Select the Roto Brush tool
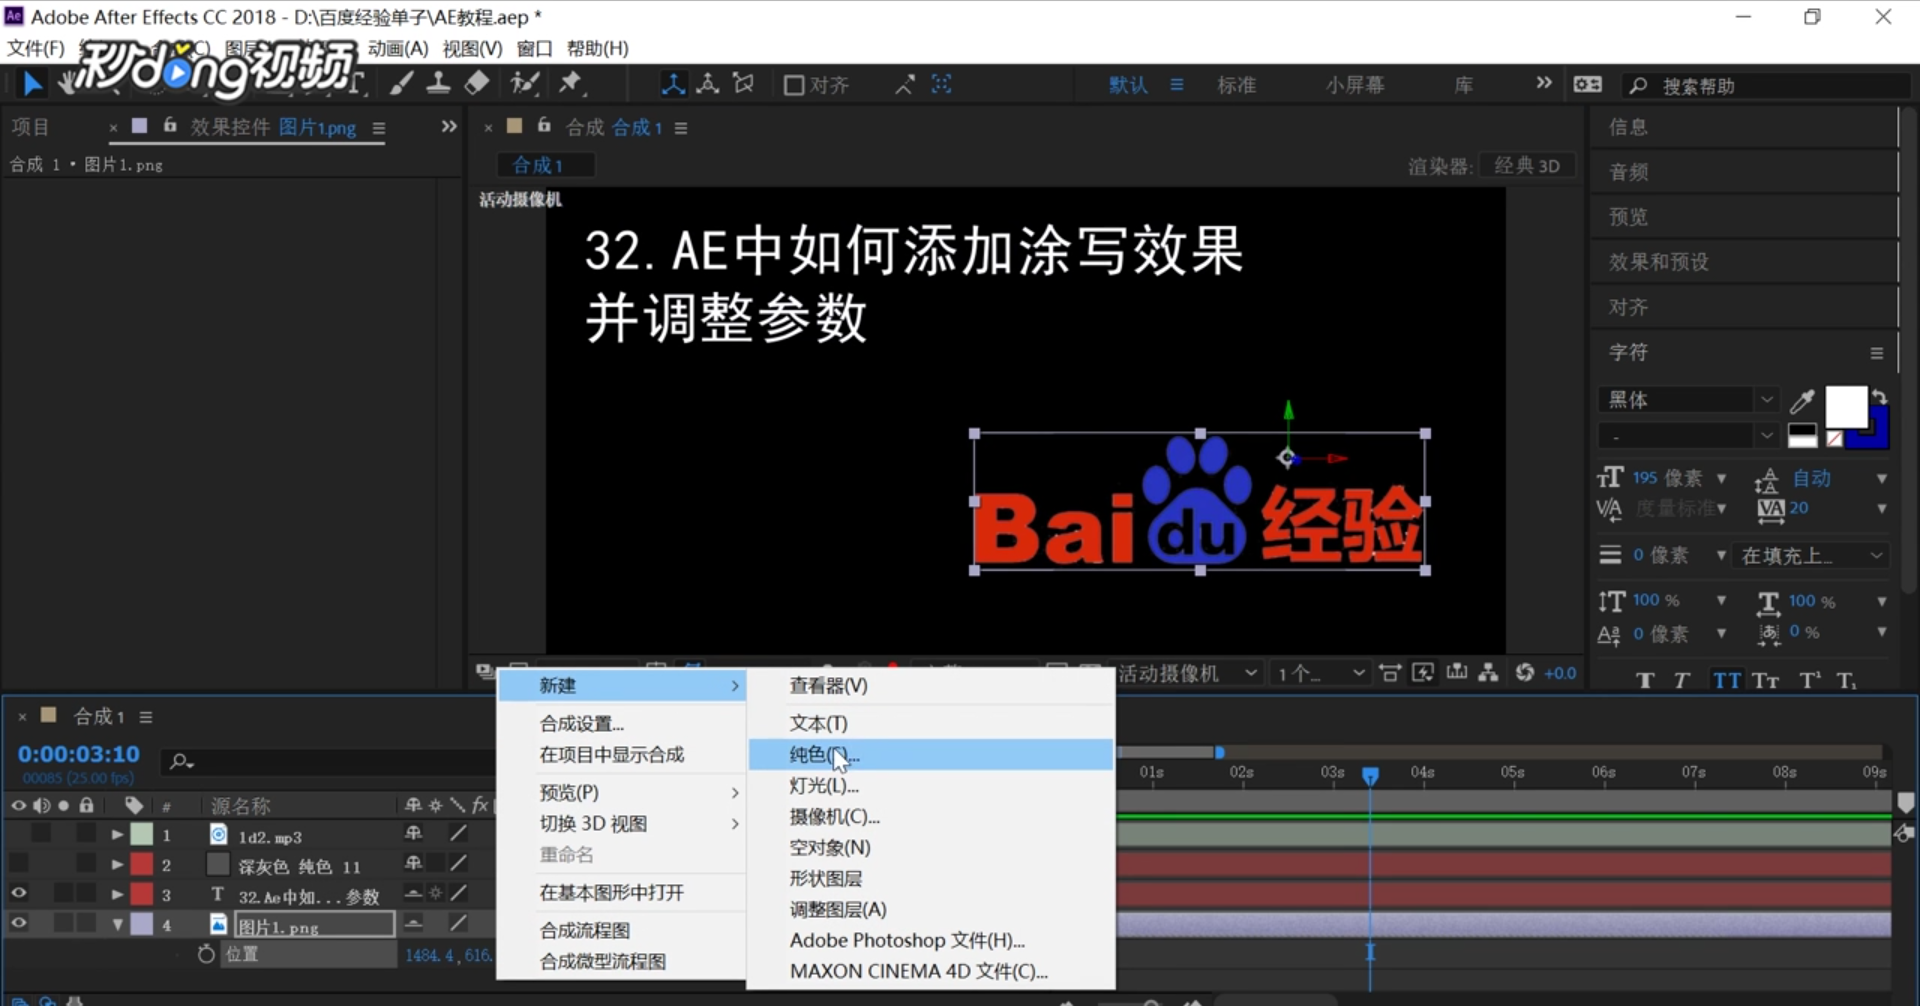This screenshot has width=1920, height=1006. (524, 84)
